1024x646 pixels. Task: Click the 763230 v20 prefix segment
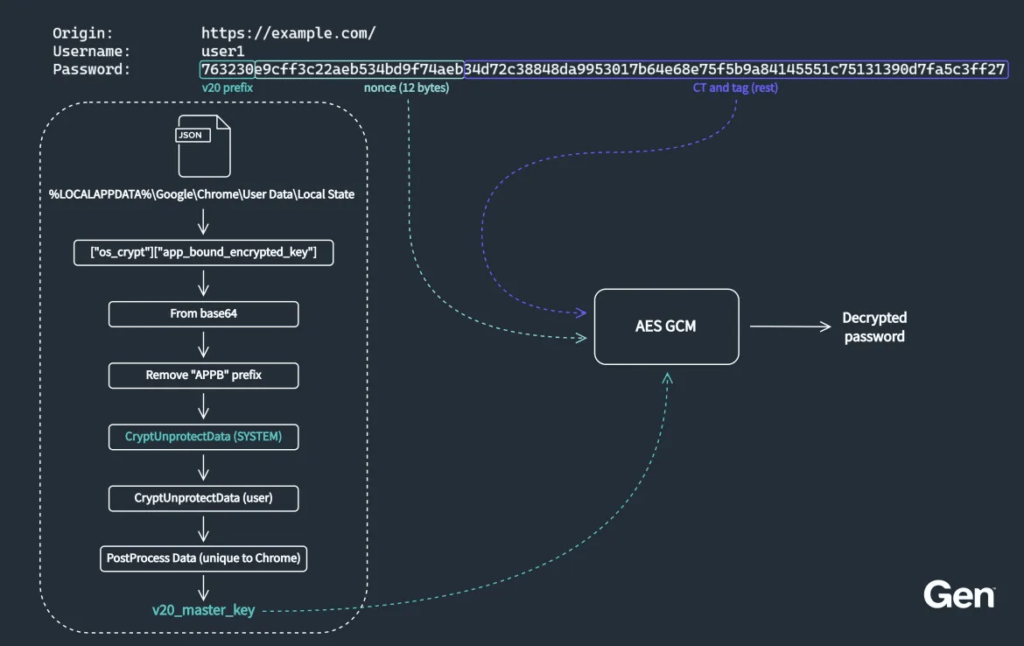click(227, 69)
